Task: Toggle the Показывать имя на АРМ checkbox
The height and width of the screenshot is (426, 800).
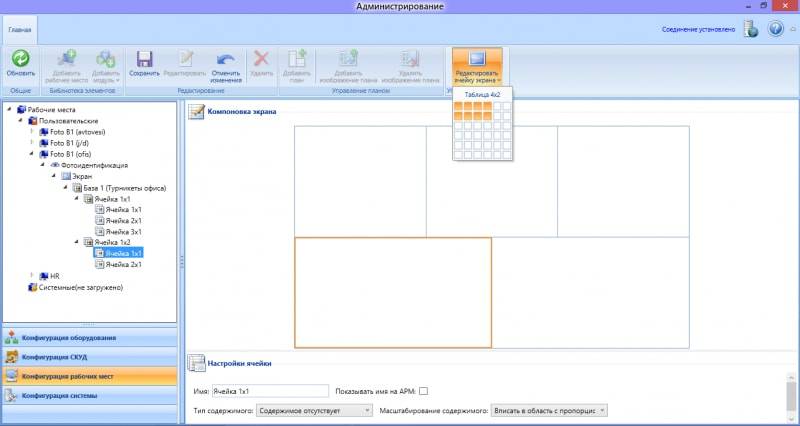Action: pyautogui.click(x=423, y=391)
